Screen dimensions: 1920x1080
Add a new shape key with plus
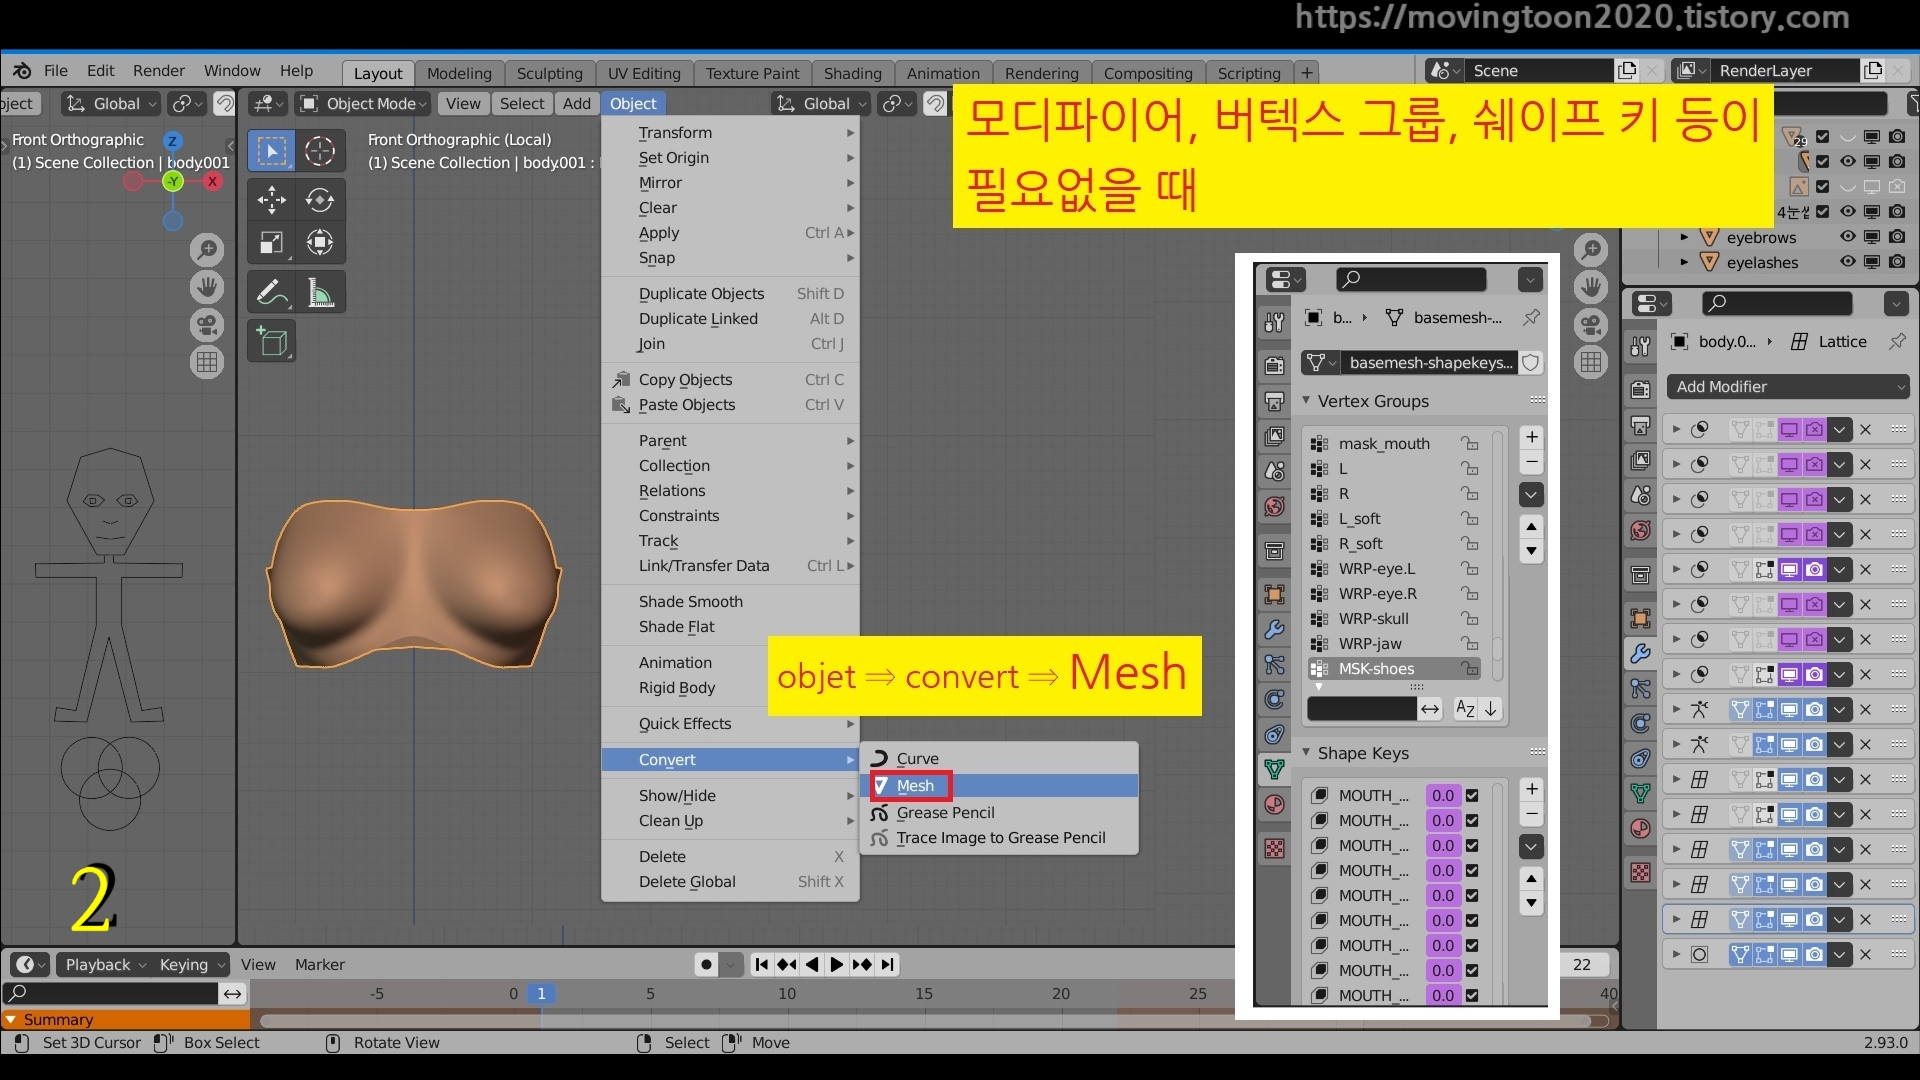[x=1532, y=789]
